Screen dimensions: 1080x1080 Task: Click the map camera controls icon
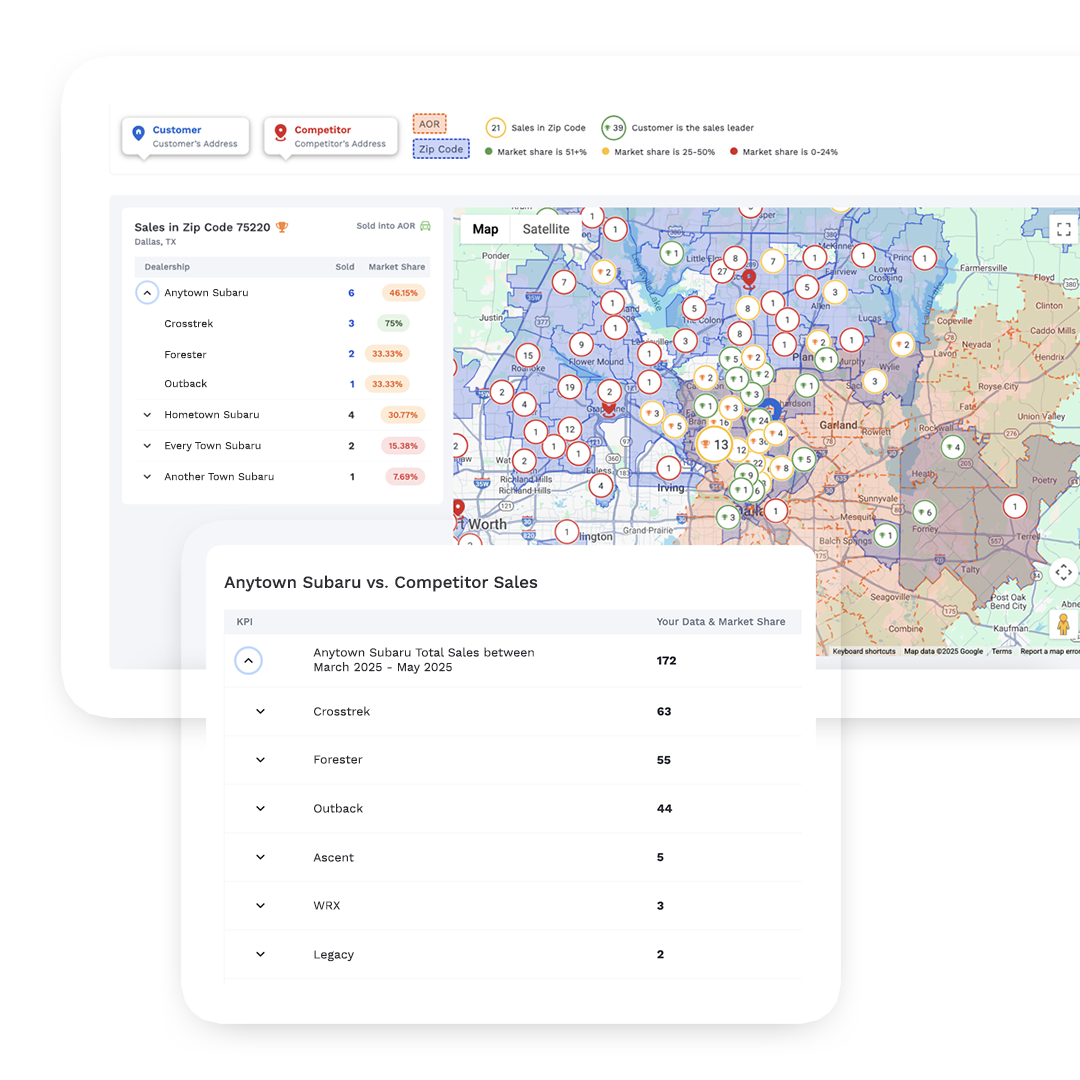tap(1063, 573)
